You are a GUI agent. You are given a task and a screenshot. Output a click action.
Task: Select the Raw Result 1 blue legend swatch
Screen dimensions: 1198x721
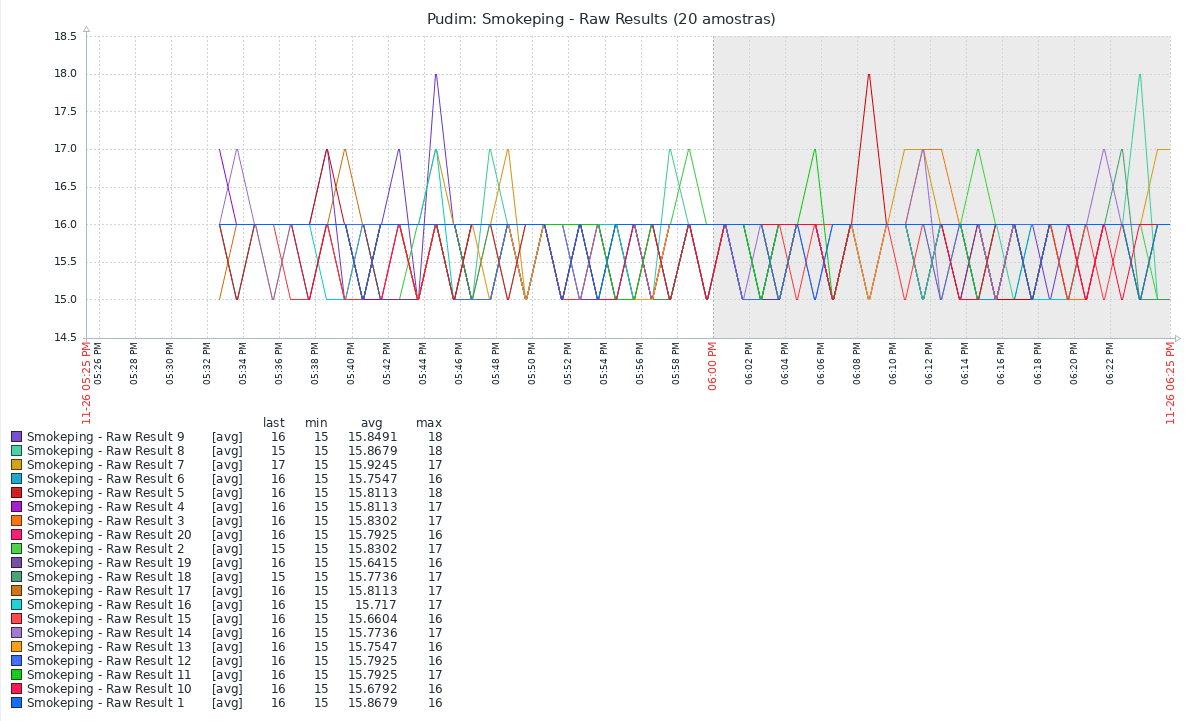16,703
